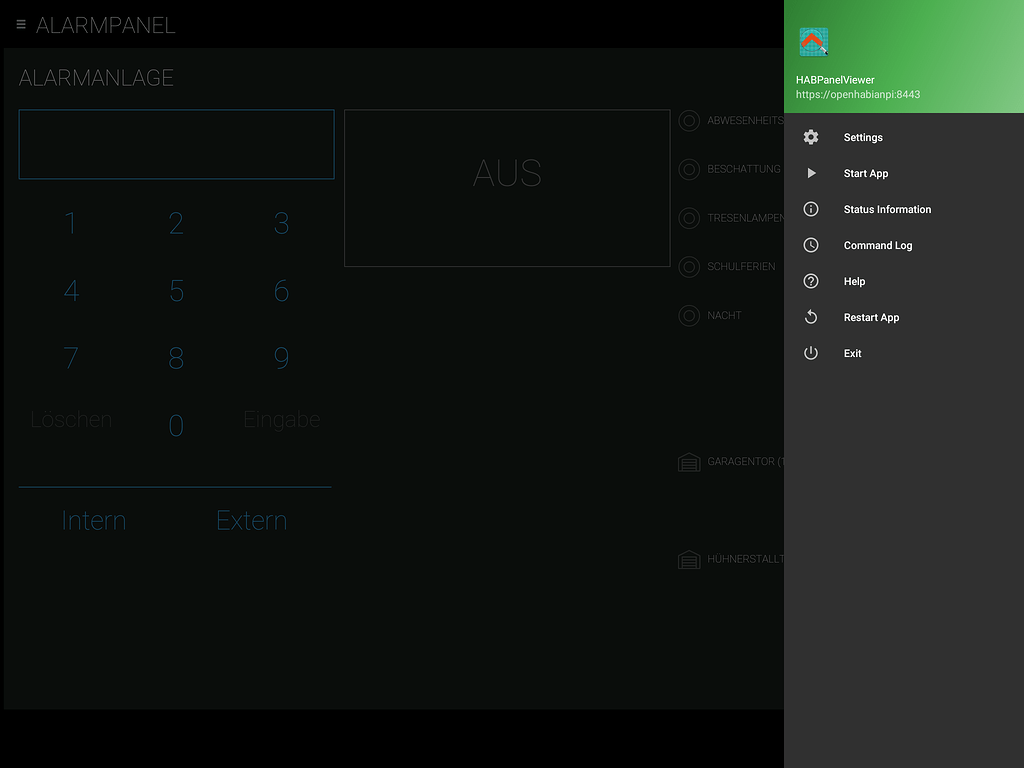Click the openhabianpi server URL in header
Image resolution: width=1024 pixels, height=768 pixels.
(857, 94)
